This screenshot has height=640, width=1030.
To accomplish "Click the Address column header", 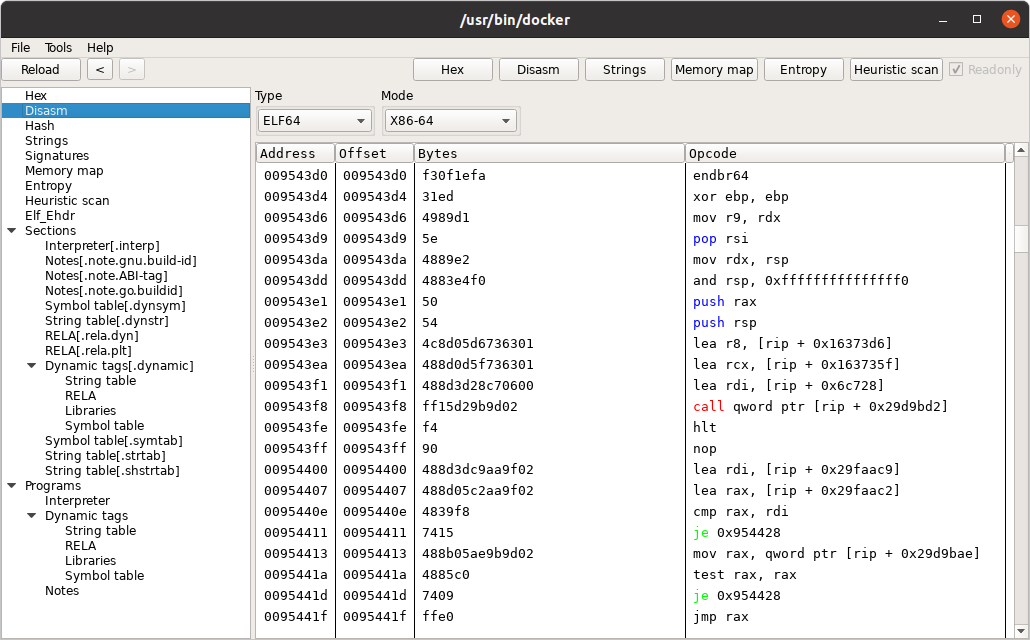I will pyautogui.click(x=296, y=153).
